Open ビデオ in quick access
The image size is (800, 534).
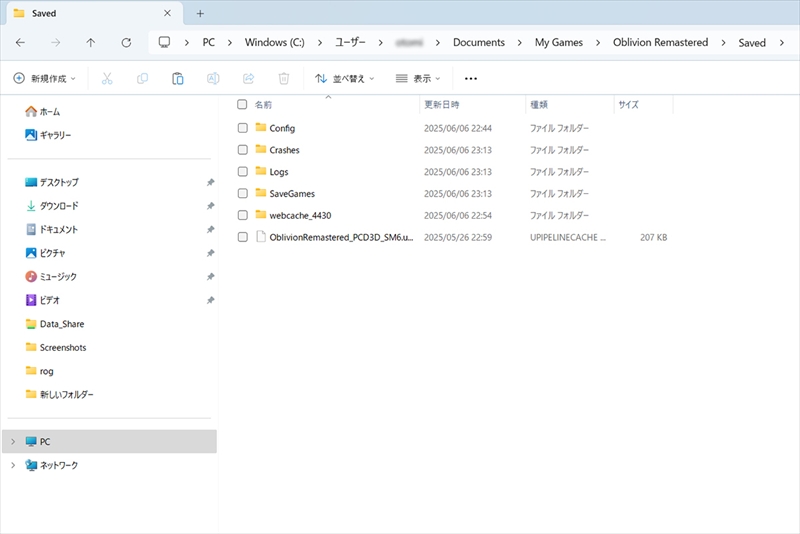[x=43, y=300]
